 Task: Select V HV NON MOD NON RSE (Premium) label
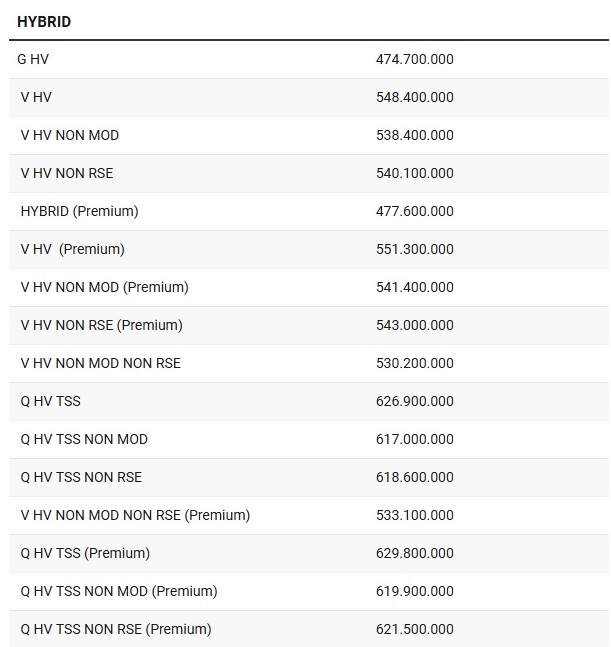(135, 515)
